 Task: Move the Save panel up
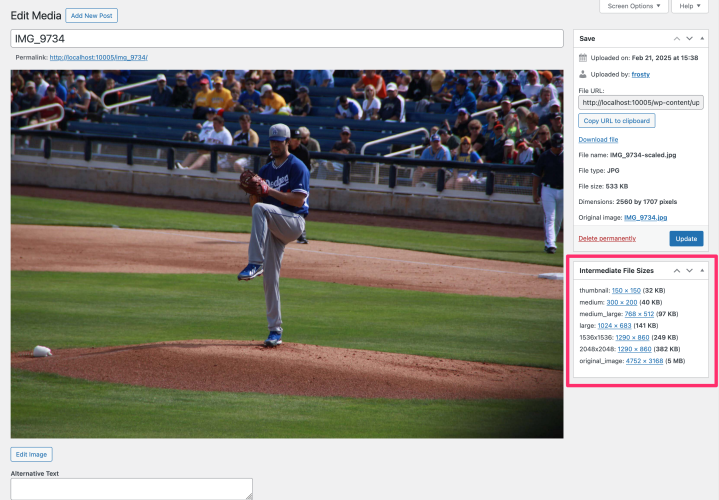(677, 38)
